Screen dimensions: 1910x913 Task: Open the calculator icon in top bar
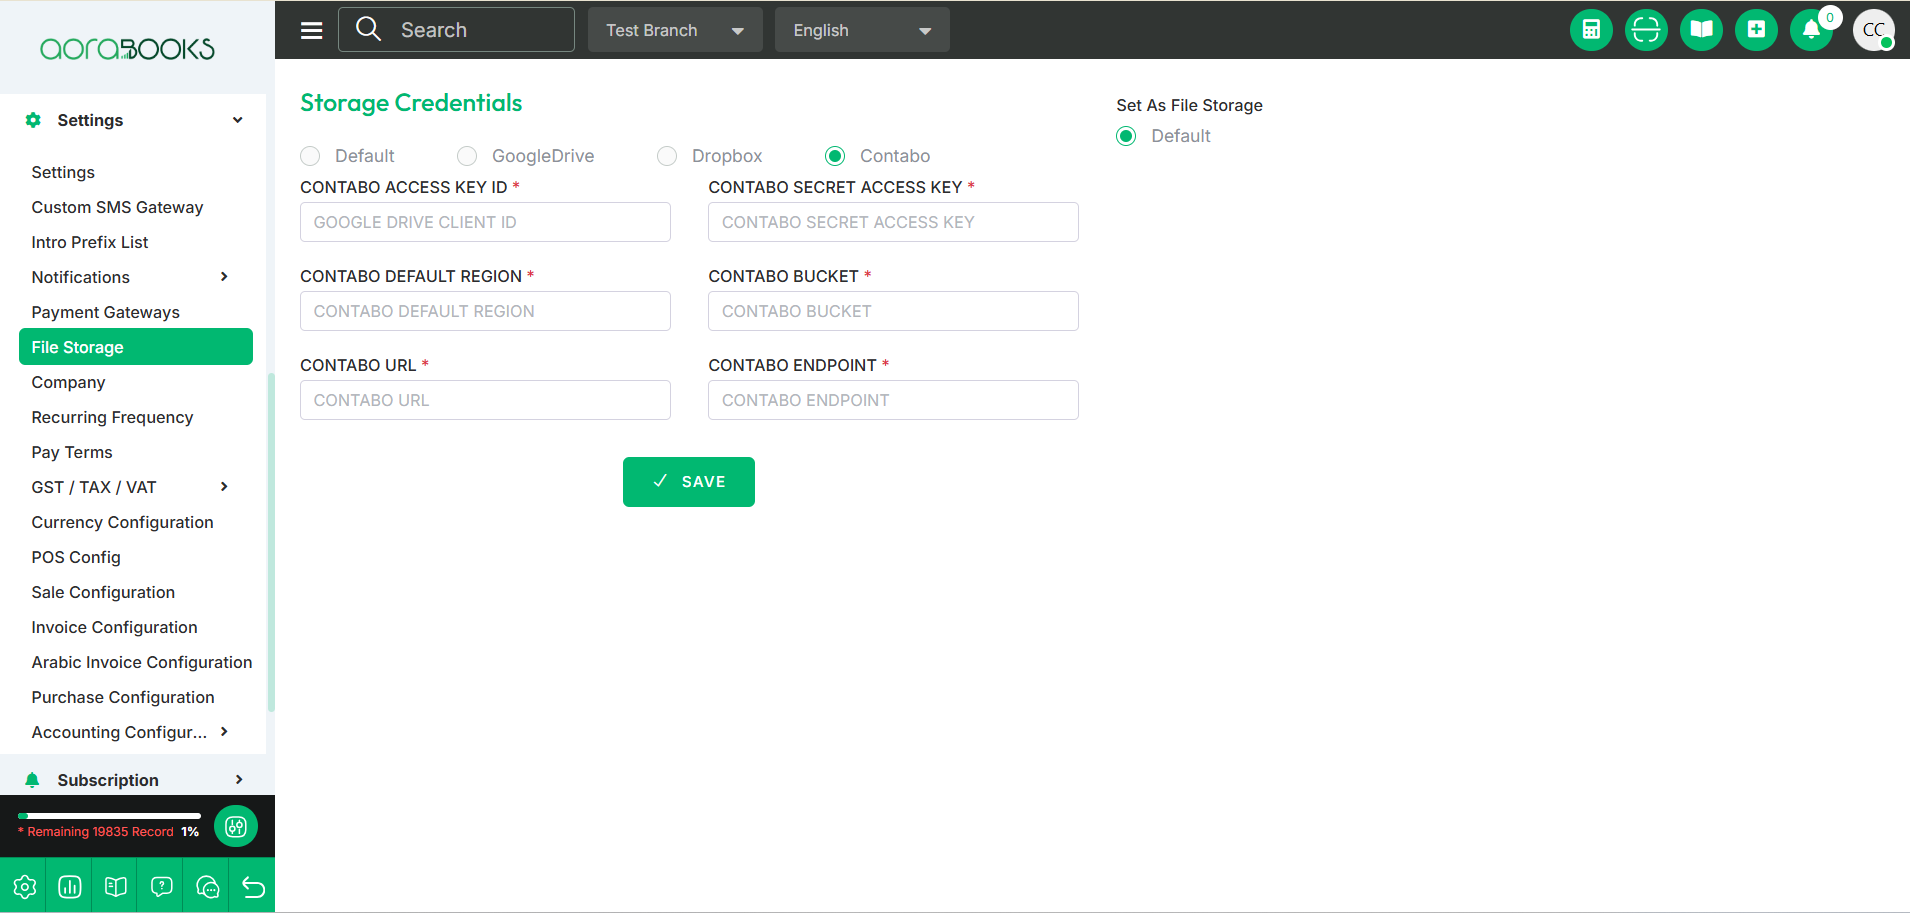(1591, 30)
